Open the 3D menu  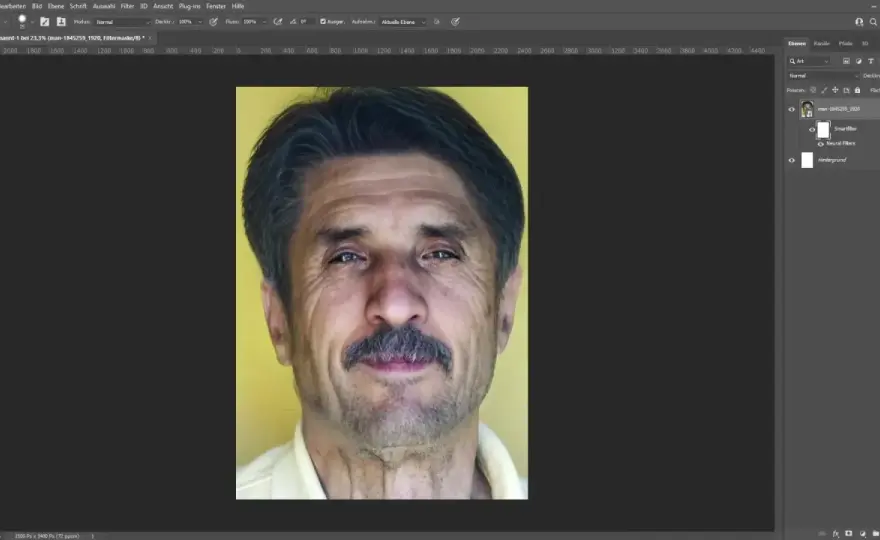[x=144, y=6]
